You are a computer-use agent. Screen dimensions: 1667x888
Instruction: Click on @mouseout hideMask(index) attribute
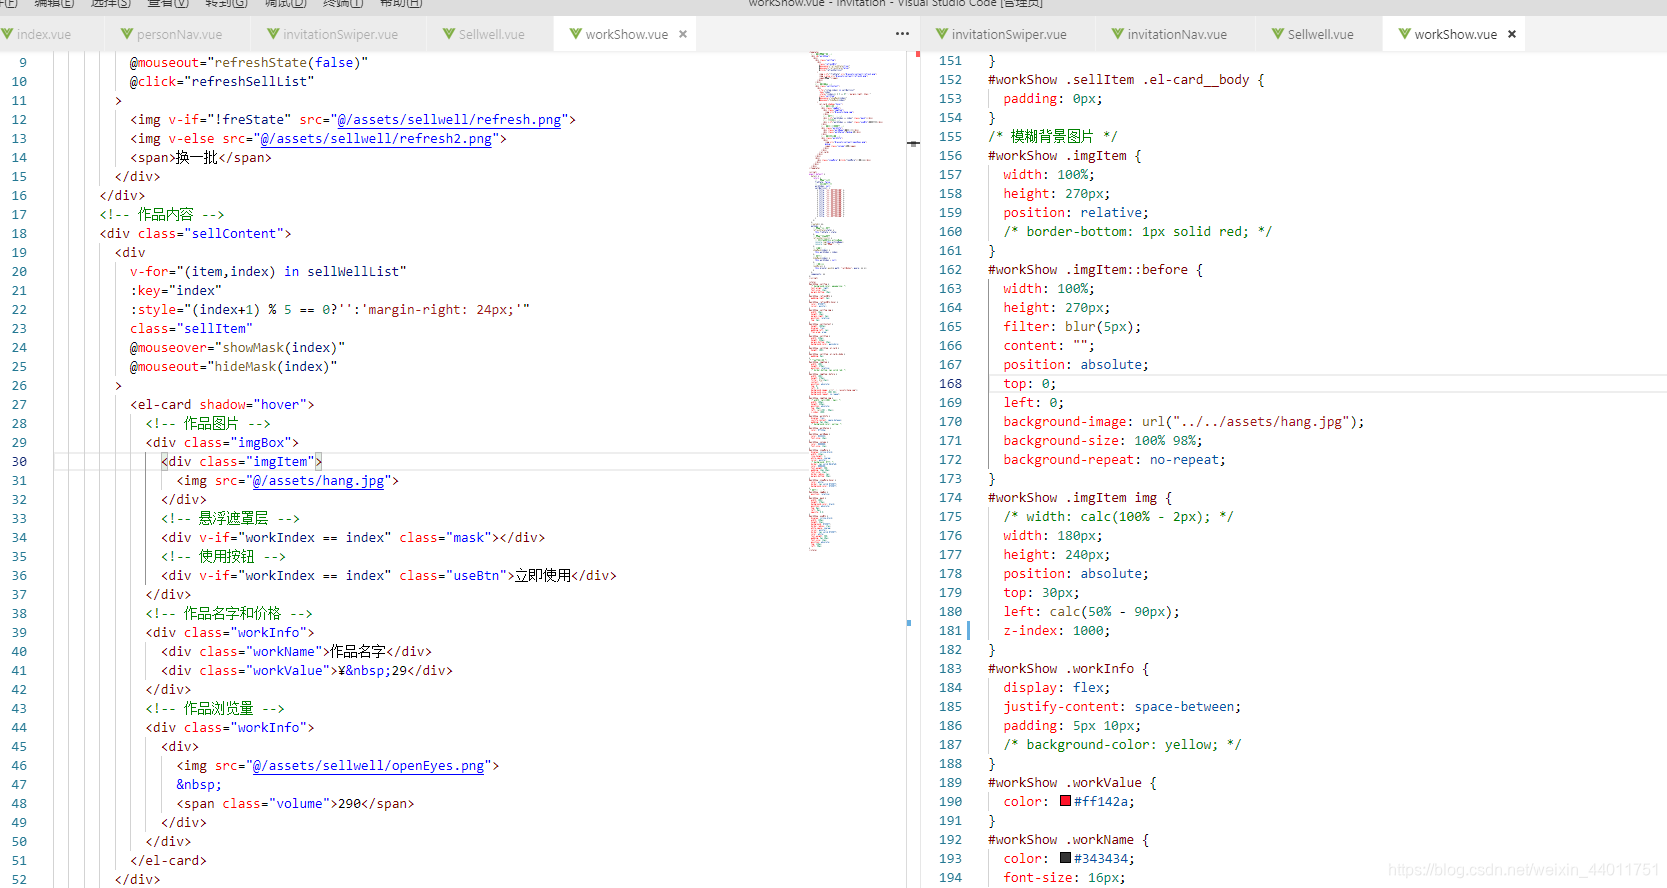pos(233,367)
